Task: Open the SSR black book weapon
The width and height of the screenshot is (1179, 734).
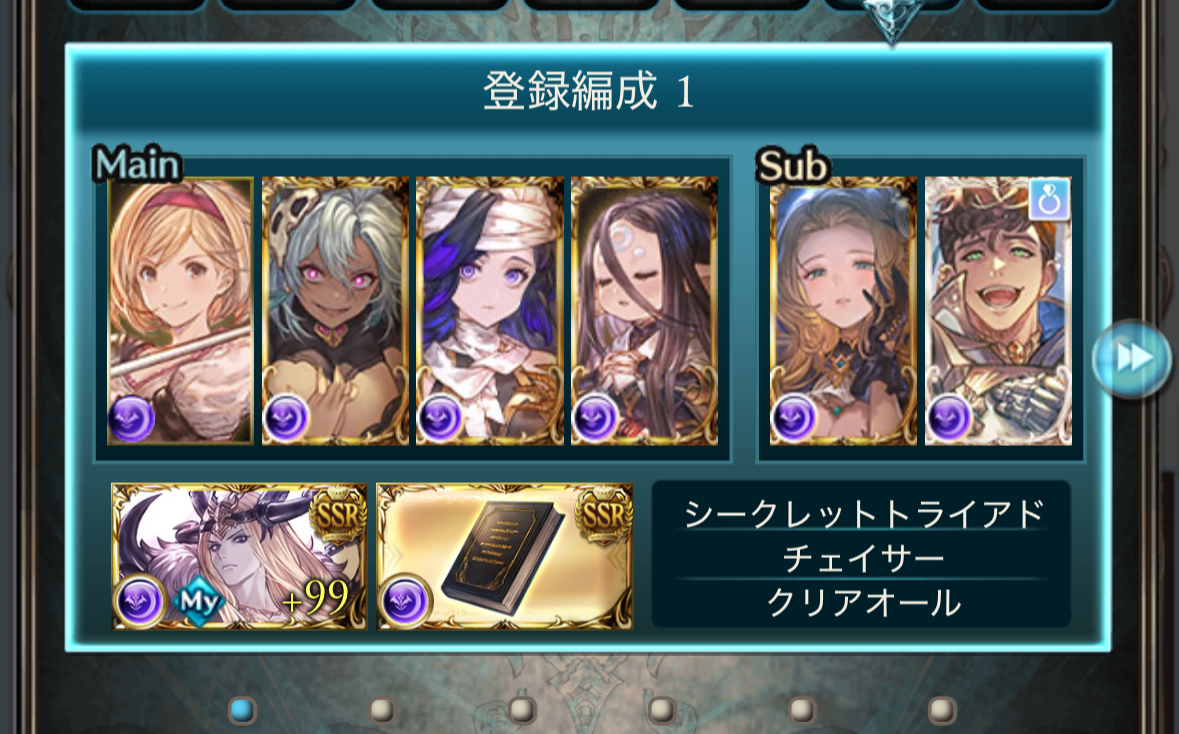Action: click(505, 557)
